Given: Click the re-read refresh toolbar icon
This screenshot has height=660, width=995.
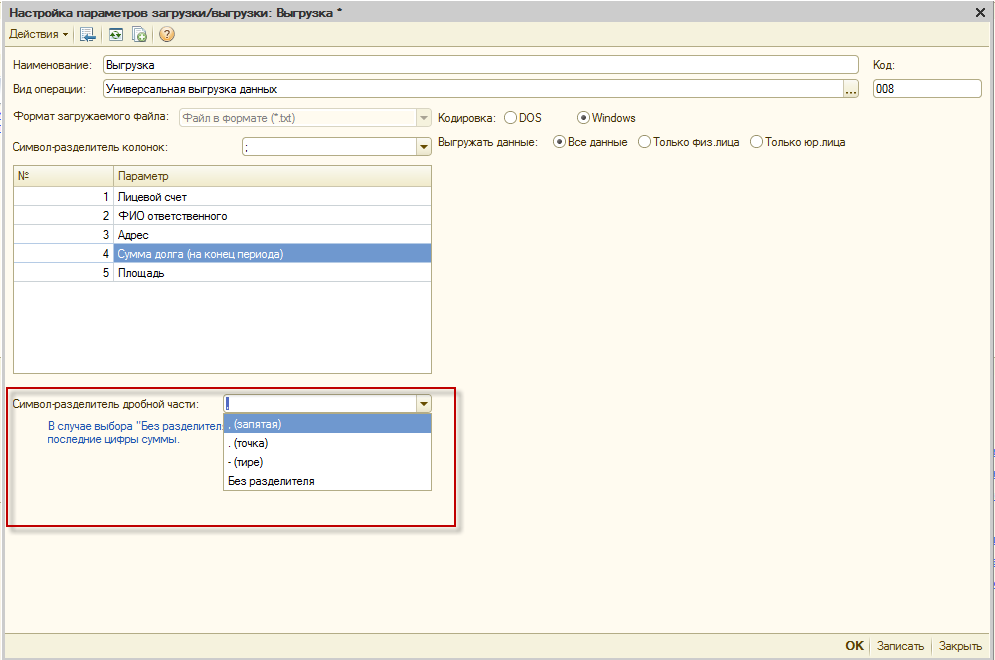Looking at the screenshot, I should 115,34.
